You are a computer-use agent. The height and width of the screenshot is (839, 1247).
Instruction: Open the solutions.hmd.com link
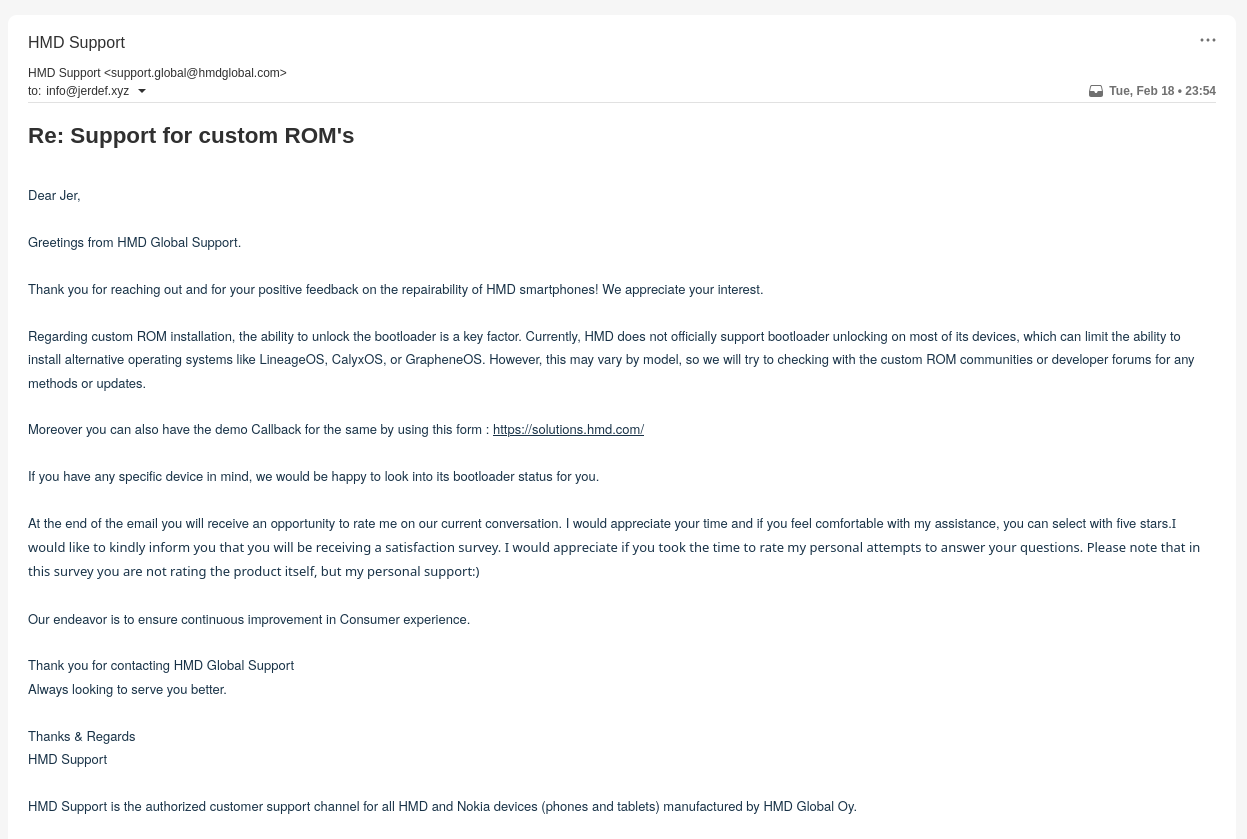click(568, 430)
